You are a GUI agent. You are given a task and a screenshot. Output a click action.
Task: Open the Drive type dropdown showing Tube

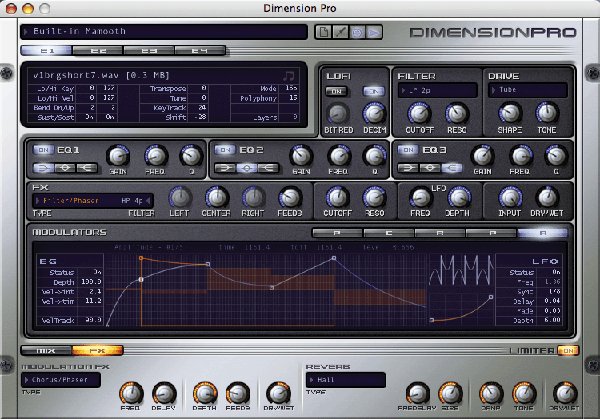[528, 90]
